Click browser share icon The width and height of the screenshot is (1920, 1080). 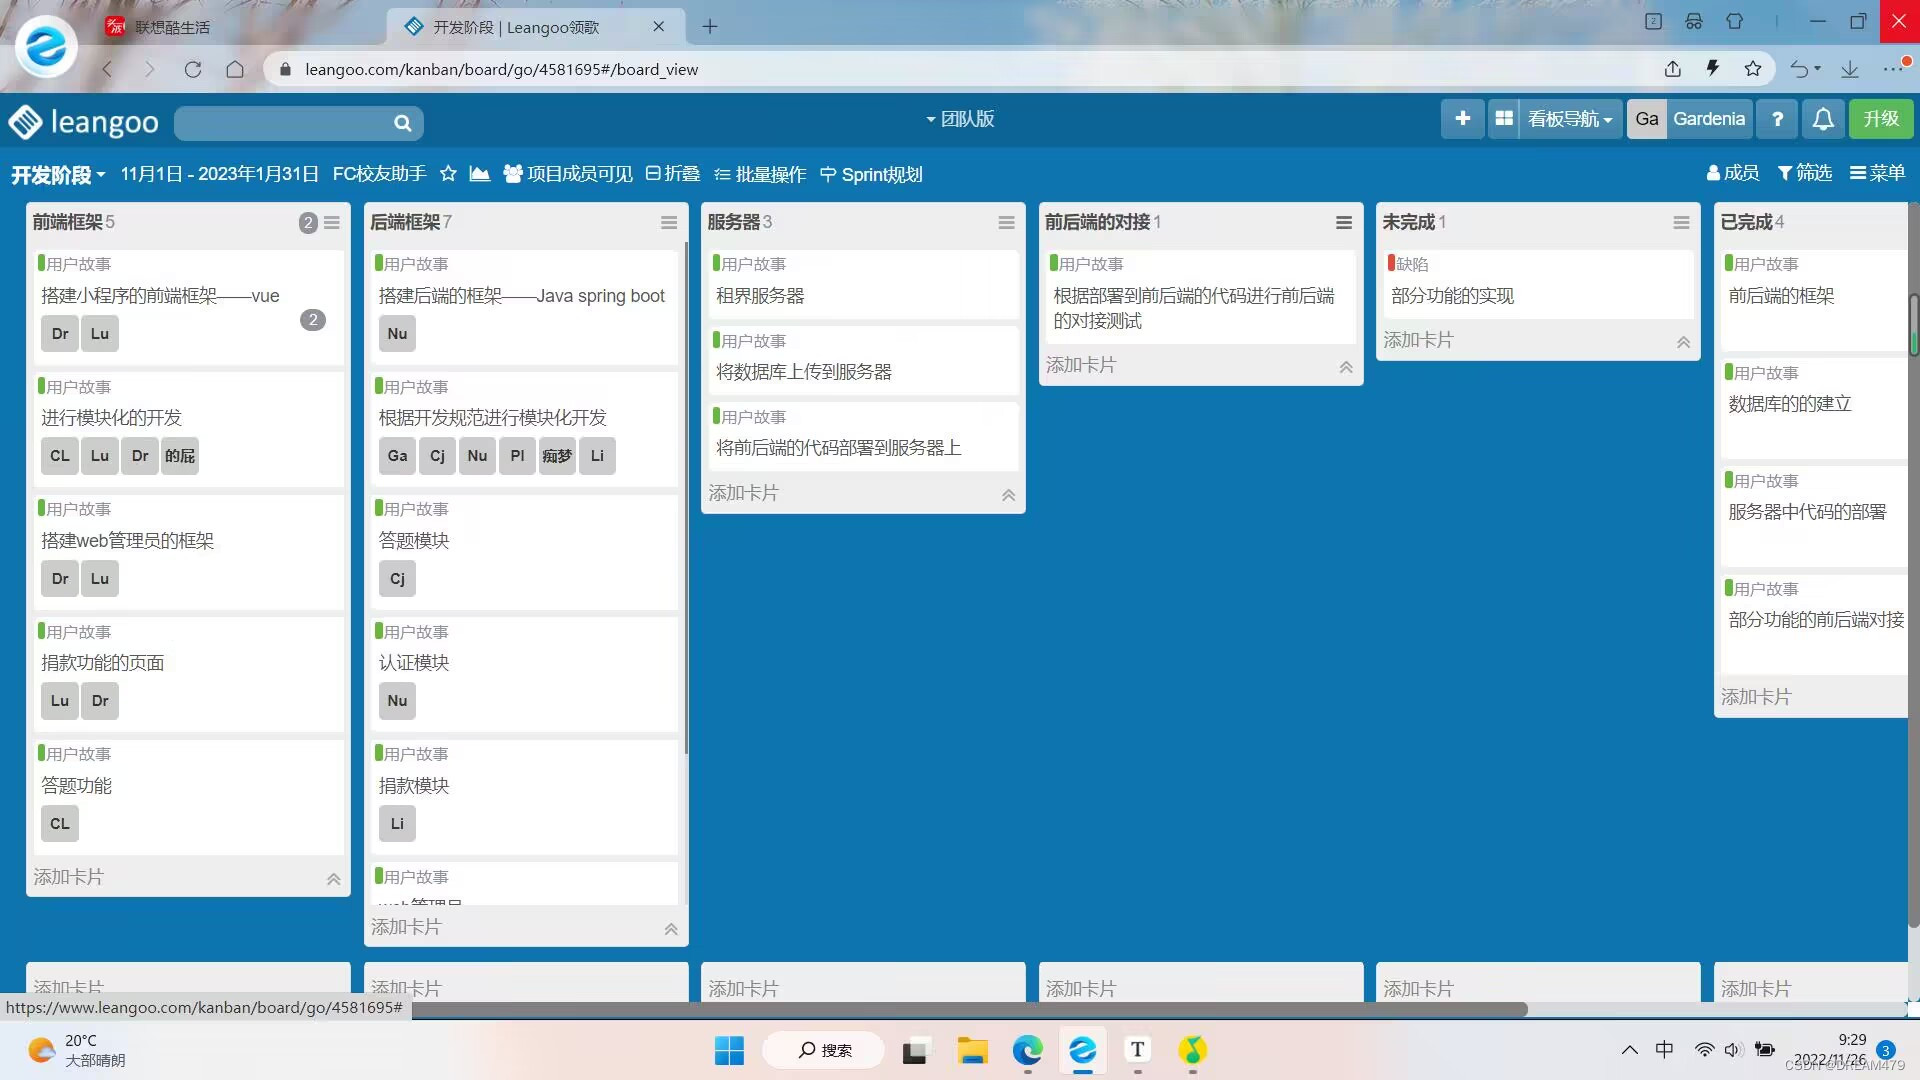click(1672, 69)
